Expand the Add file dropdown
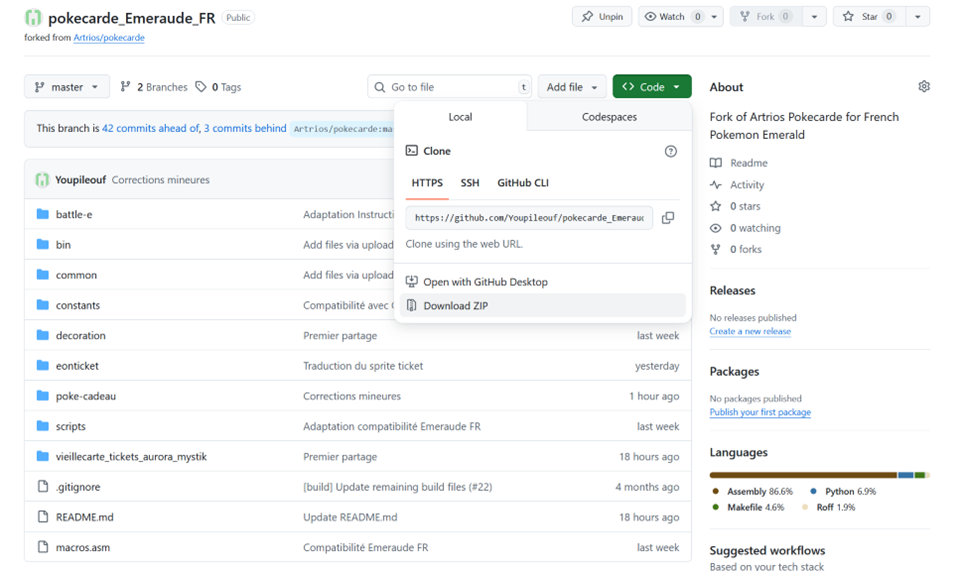964x571 pixels. pyautogui.click(x=572, y=87)
